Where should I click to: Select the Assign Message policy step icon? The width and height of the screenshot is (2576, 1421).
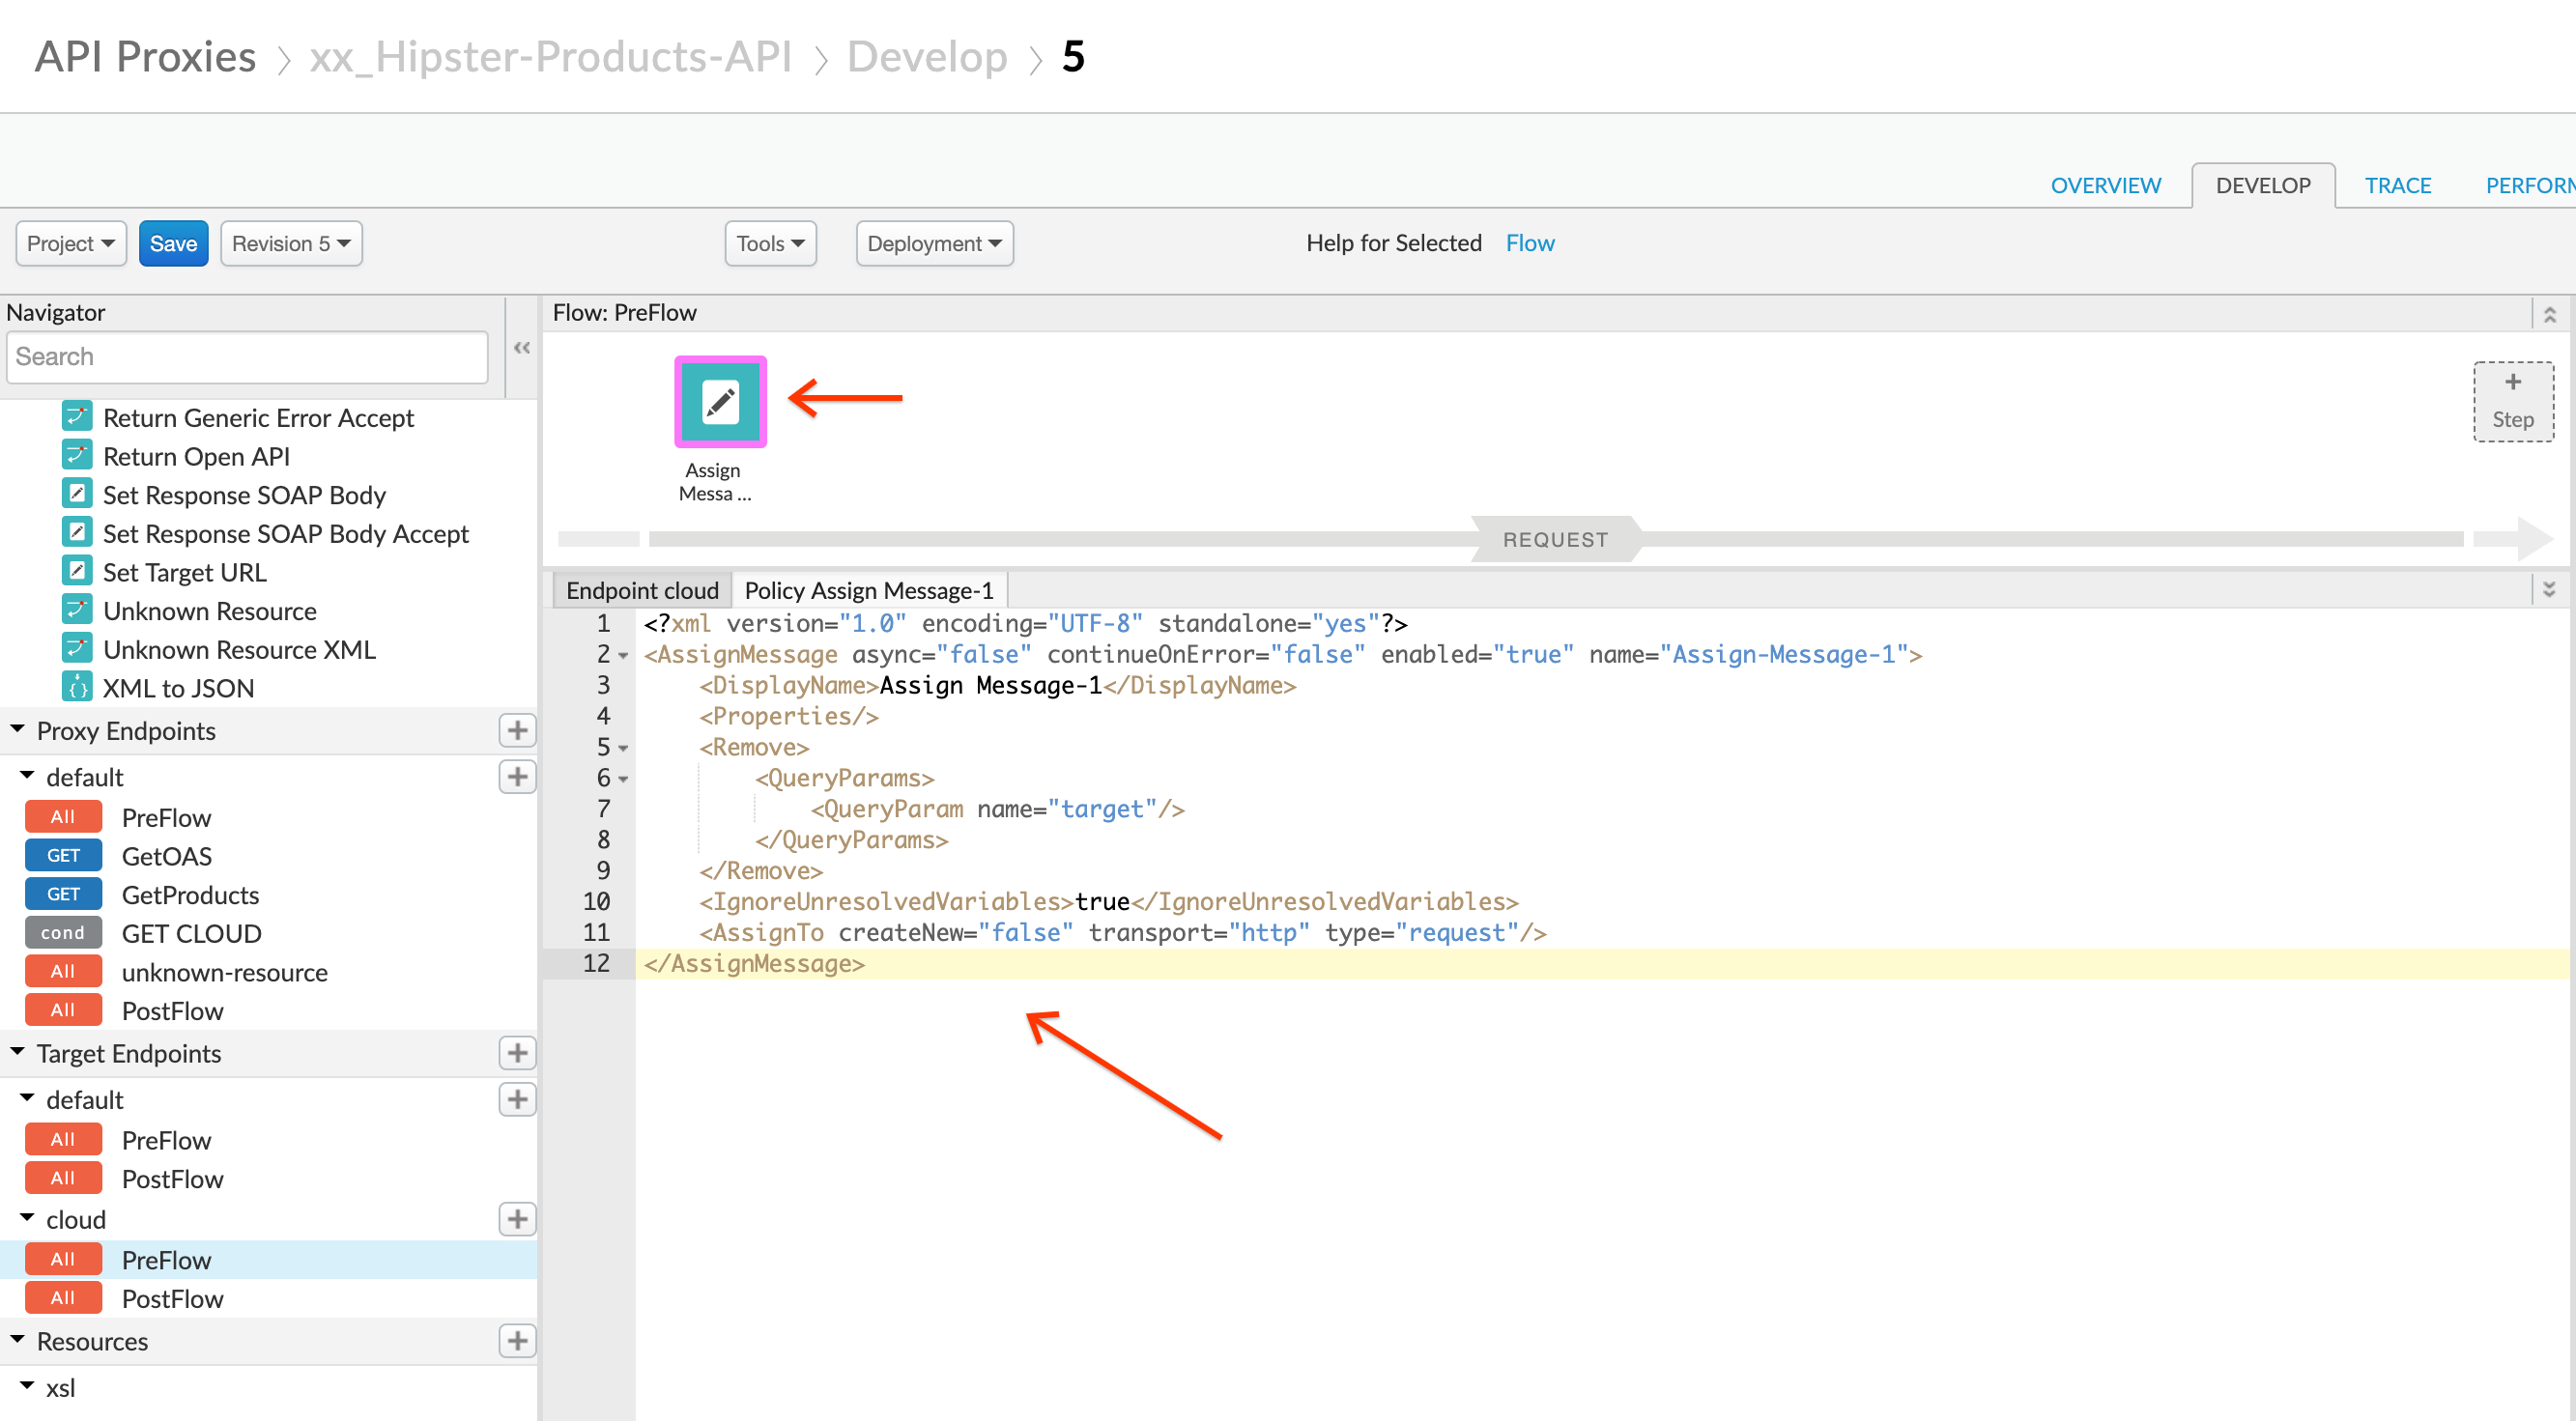tap(720, 401)
